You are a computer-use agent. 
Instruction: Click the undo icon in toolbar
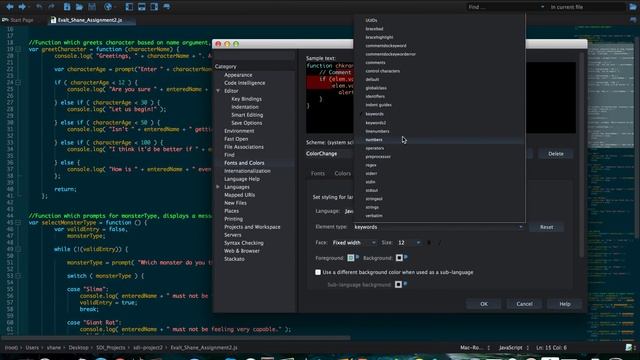39,7
